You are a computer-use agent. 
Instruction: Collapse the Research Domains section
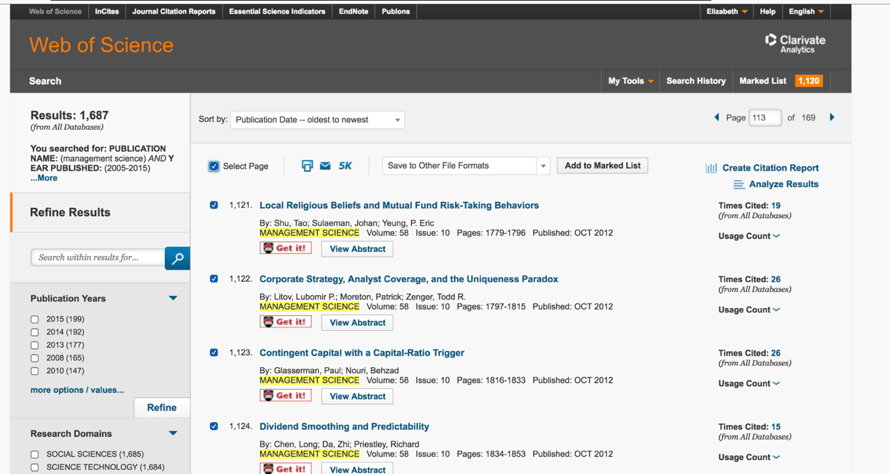point(173,433)
